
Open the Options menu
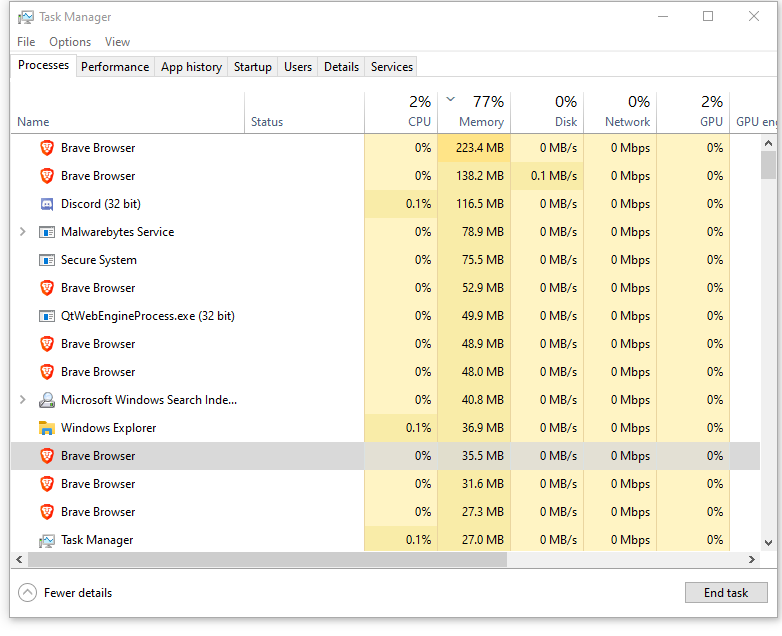(70, 42)
